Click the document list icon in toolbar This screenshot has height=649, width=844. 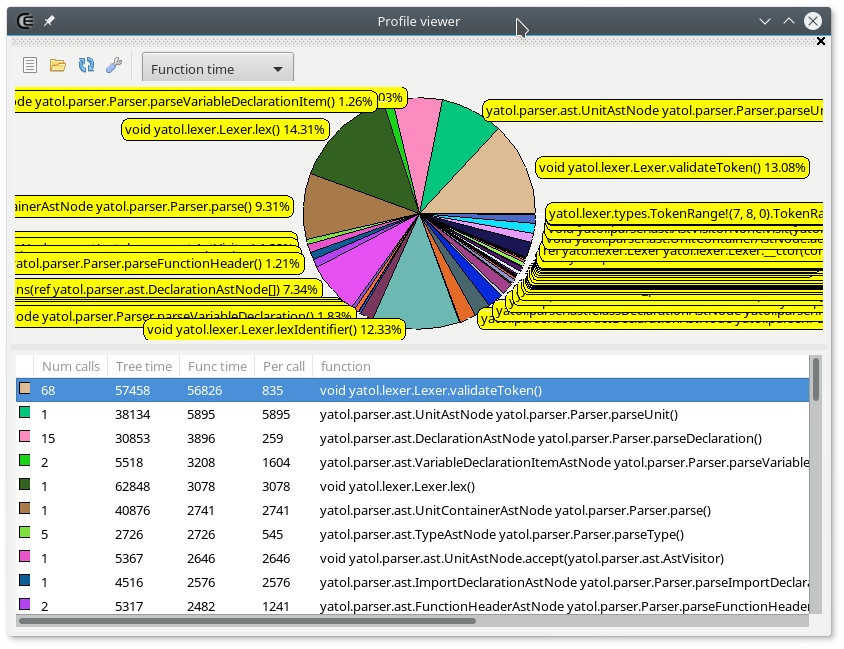tap(30, 66)
